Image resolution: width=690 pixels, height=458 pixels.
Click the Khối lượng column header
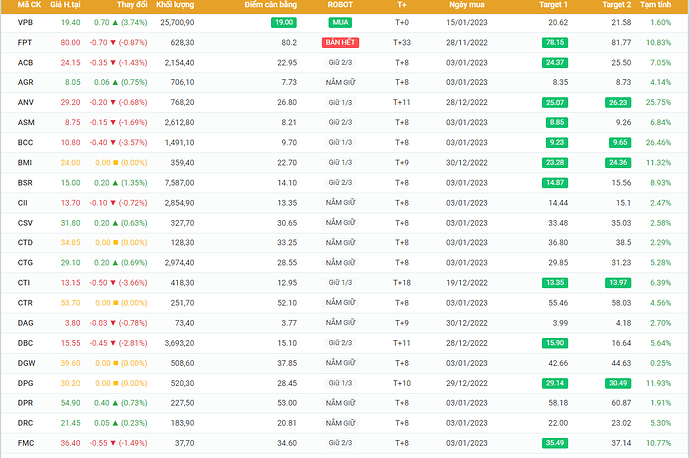tap(175, 6)
